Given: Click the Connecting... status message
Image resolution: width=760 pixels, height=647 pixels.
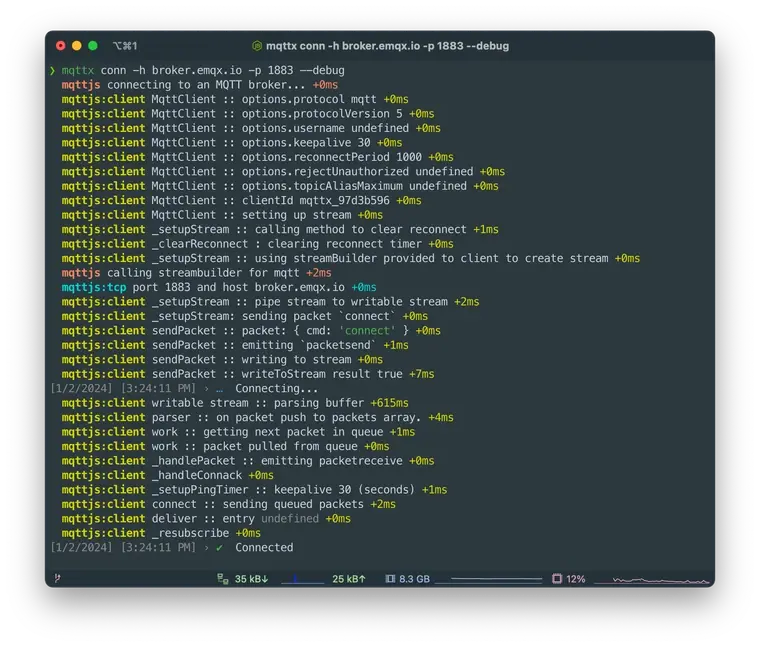Looking at the screenshot, I should pos(276,389).
